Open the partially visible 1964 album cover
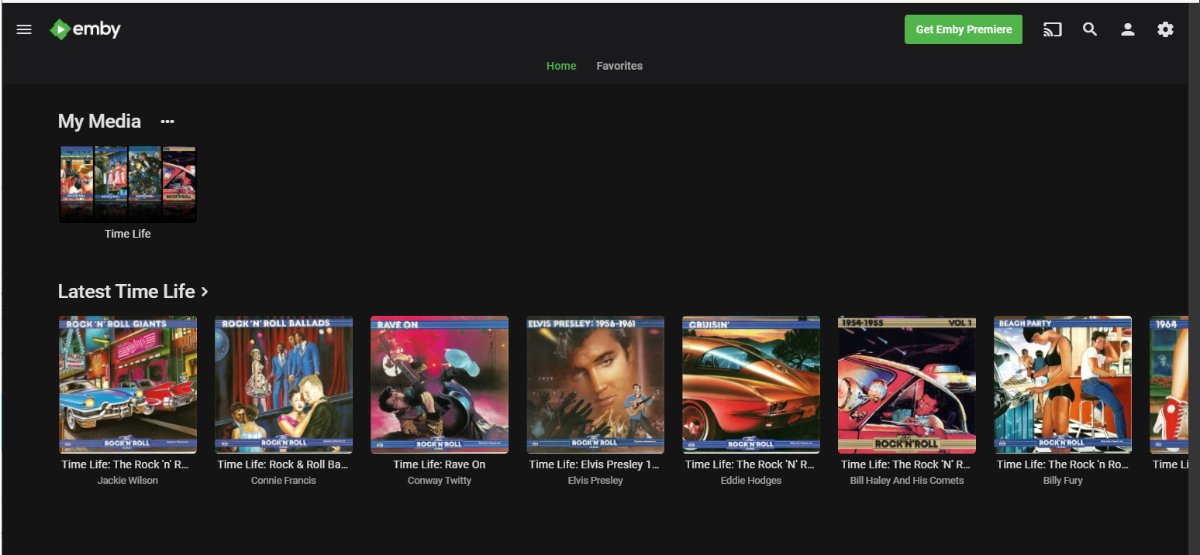The height and width of the screenshot is (555, 1200). tap(1169, 385)
